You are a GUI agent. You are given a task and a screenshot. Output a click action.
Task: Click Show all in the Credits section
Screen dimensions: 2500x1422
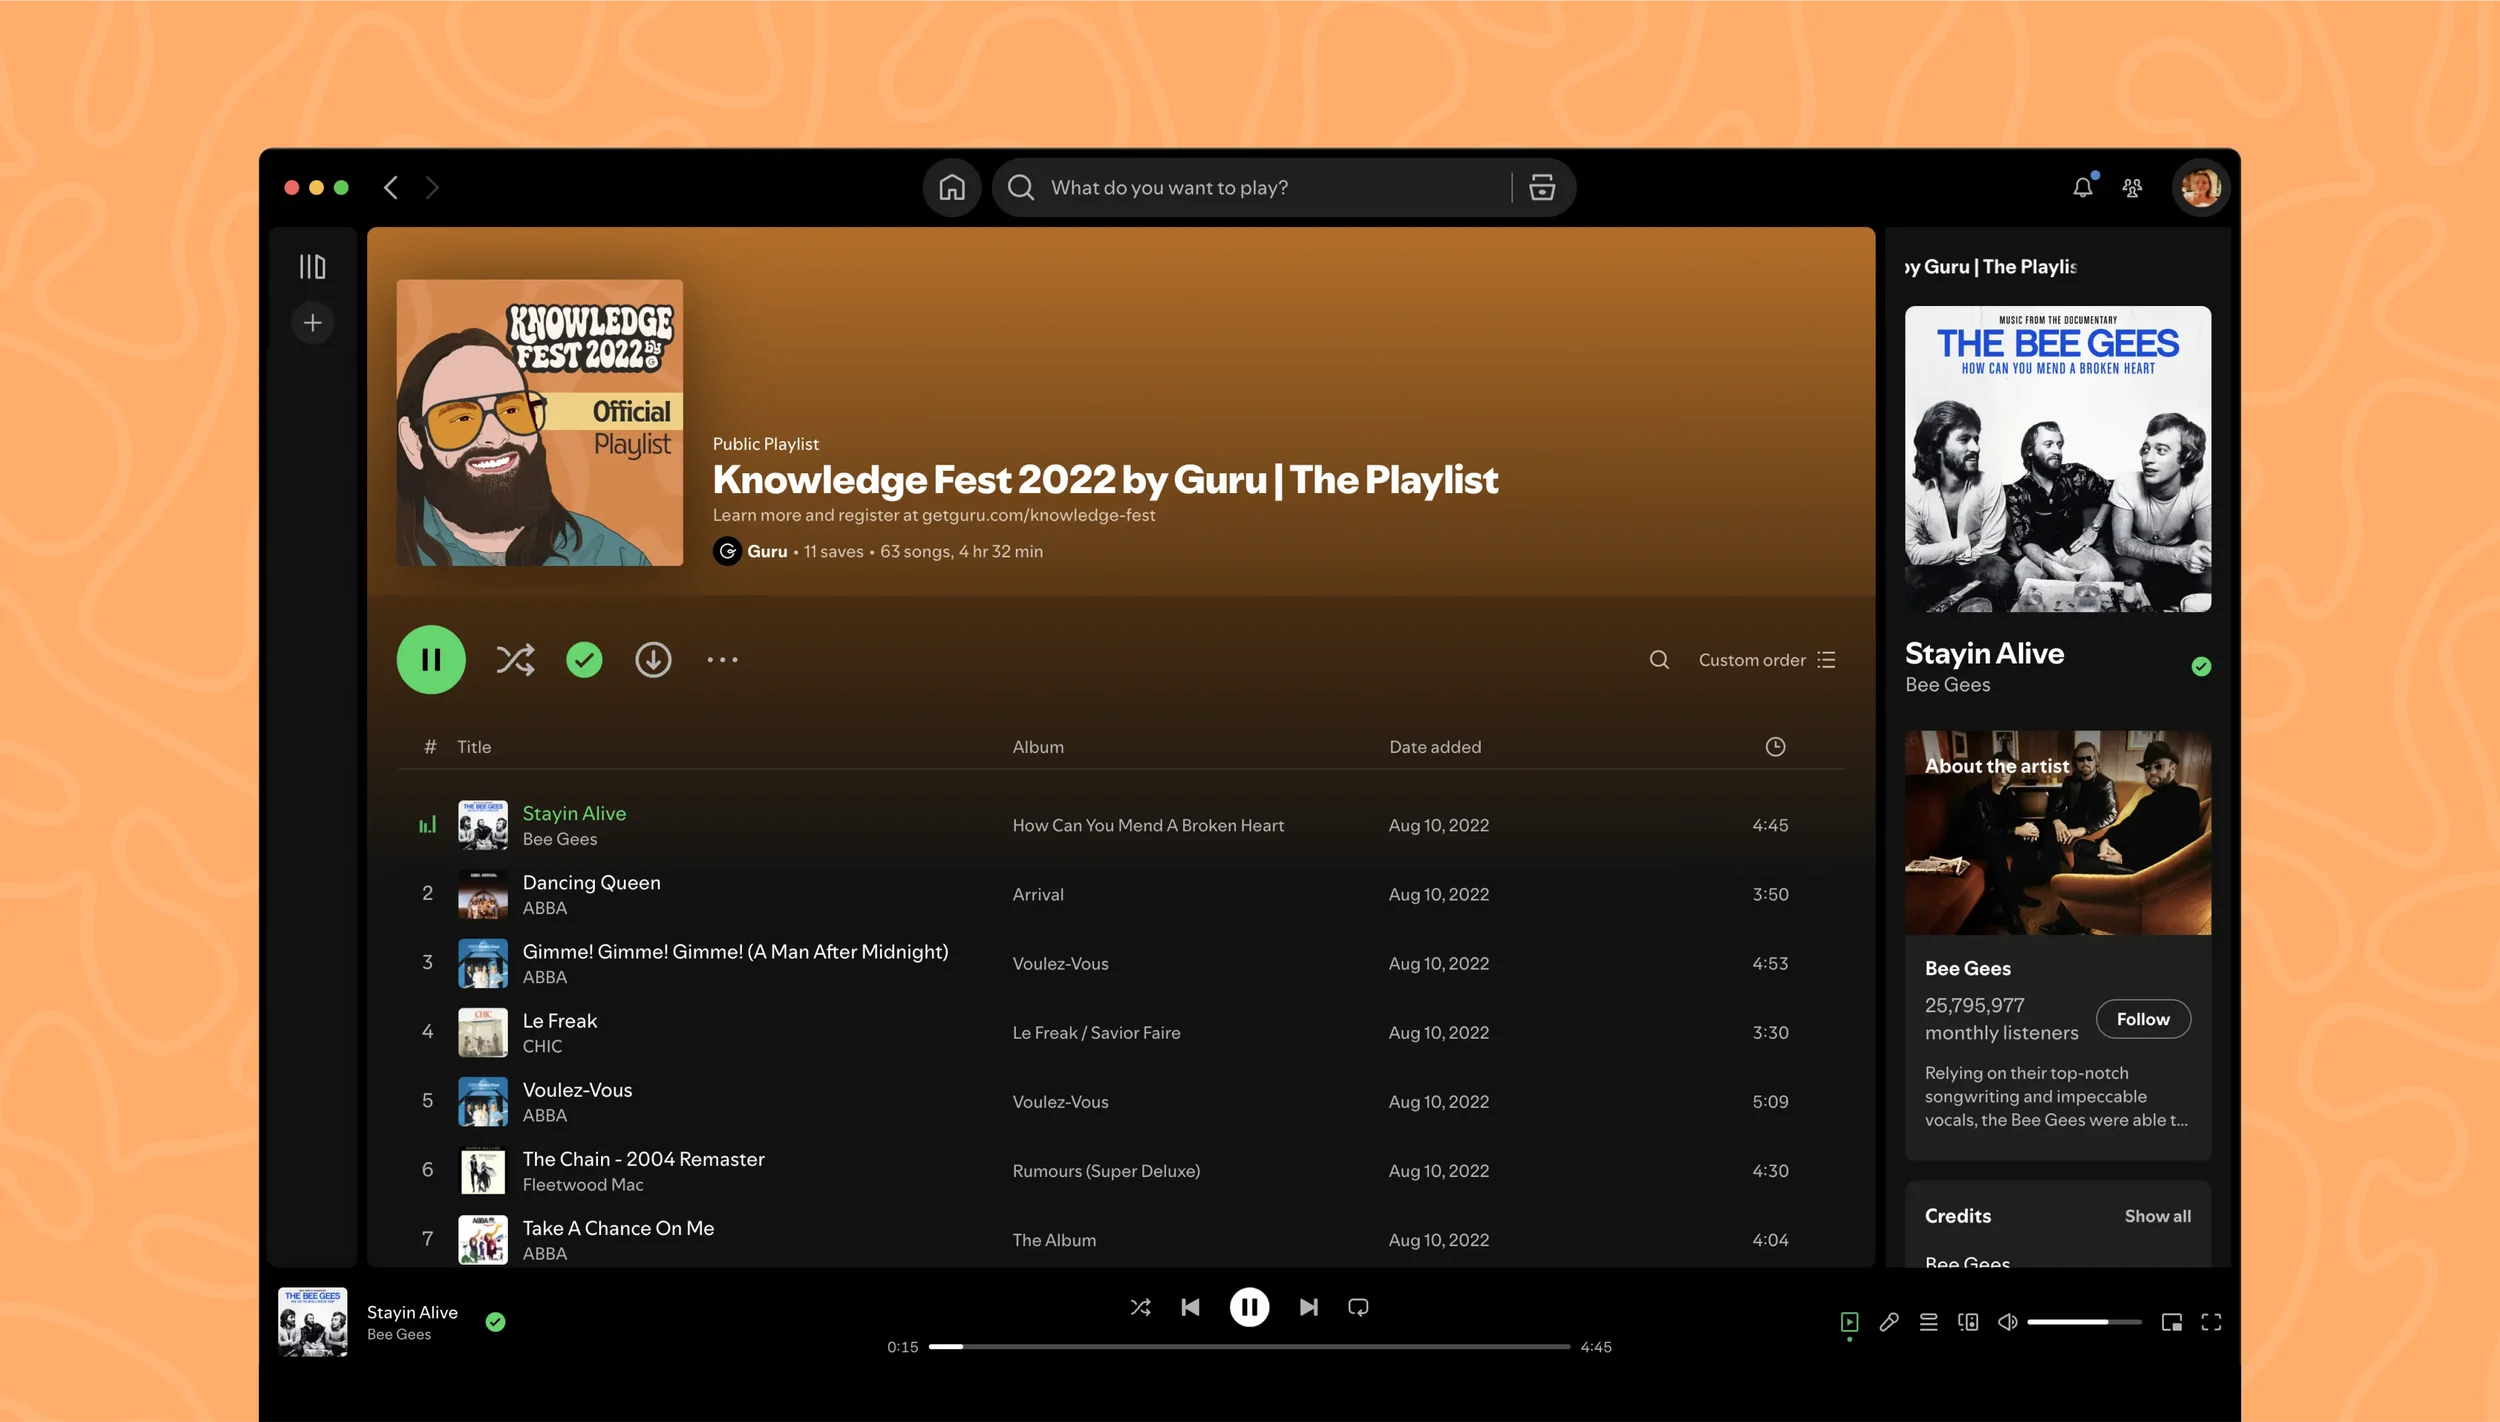pos(2157,1216)
